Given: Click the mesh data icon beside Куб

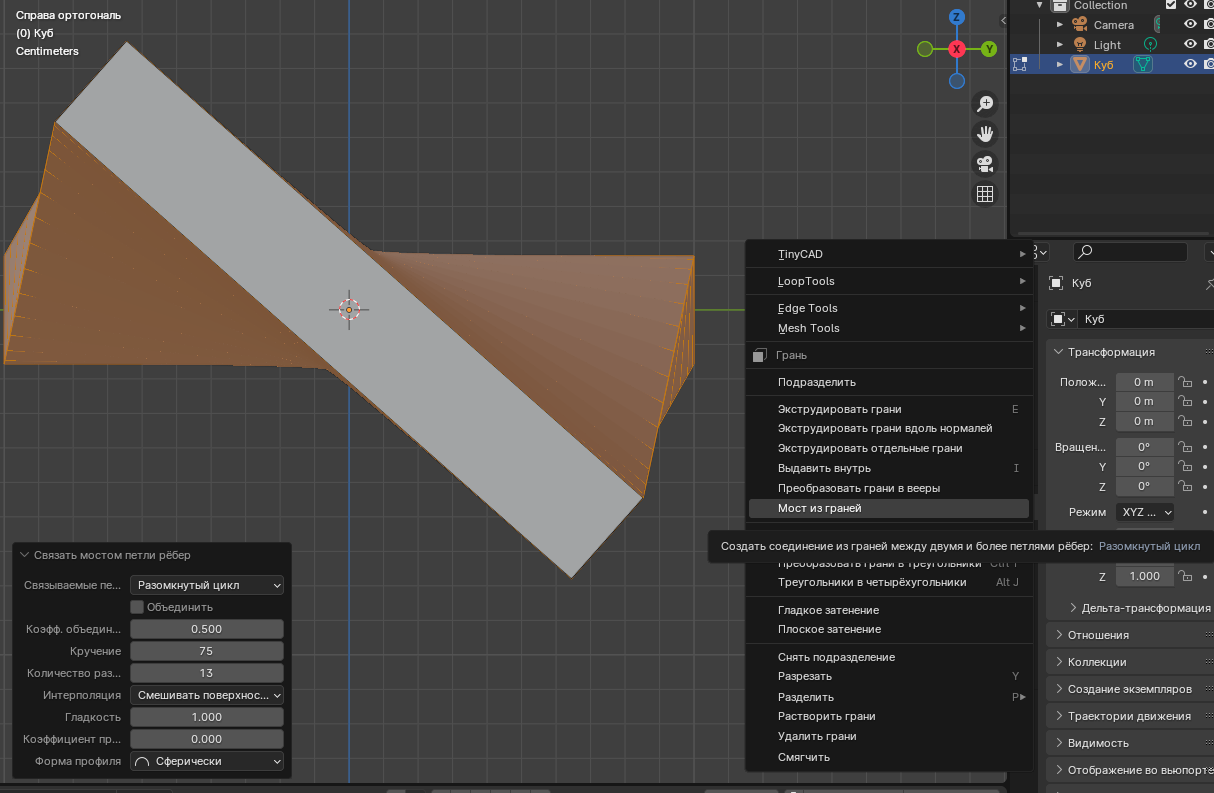Looking at the screenshot, I should click(1142, 64).
